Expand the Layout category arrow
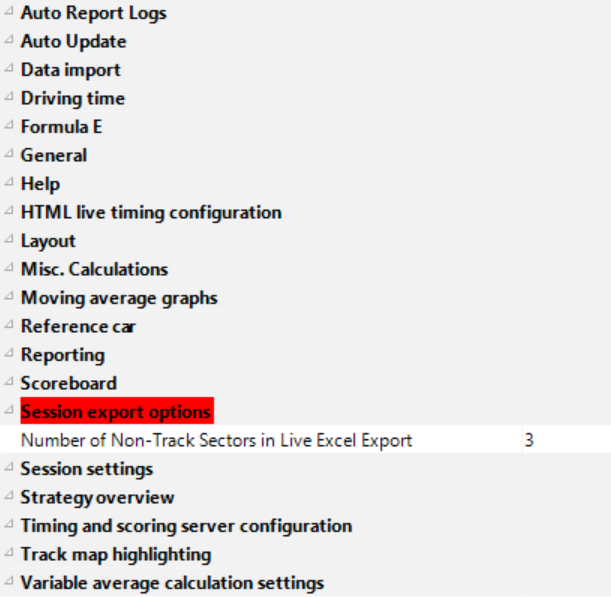This screenshot has height=597, width=611. 9,241
